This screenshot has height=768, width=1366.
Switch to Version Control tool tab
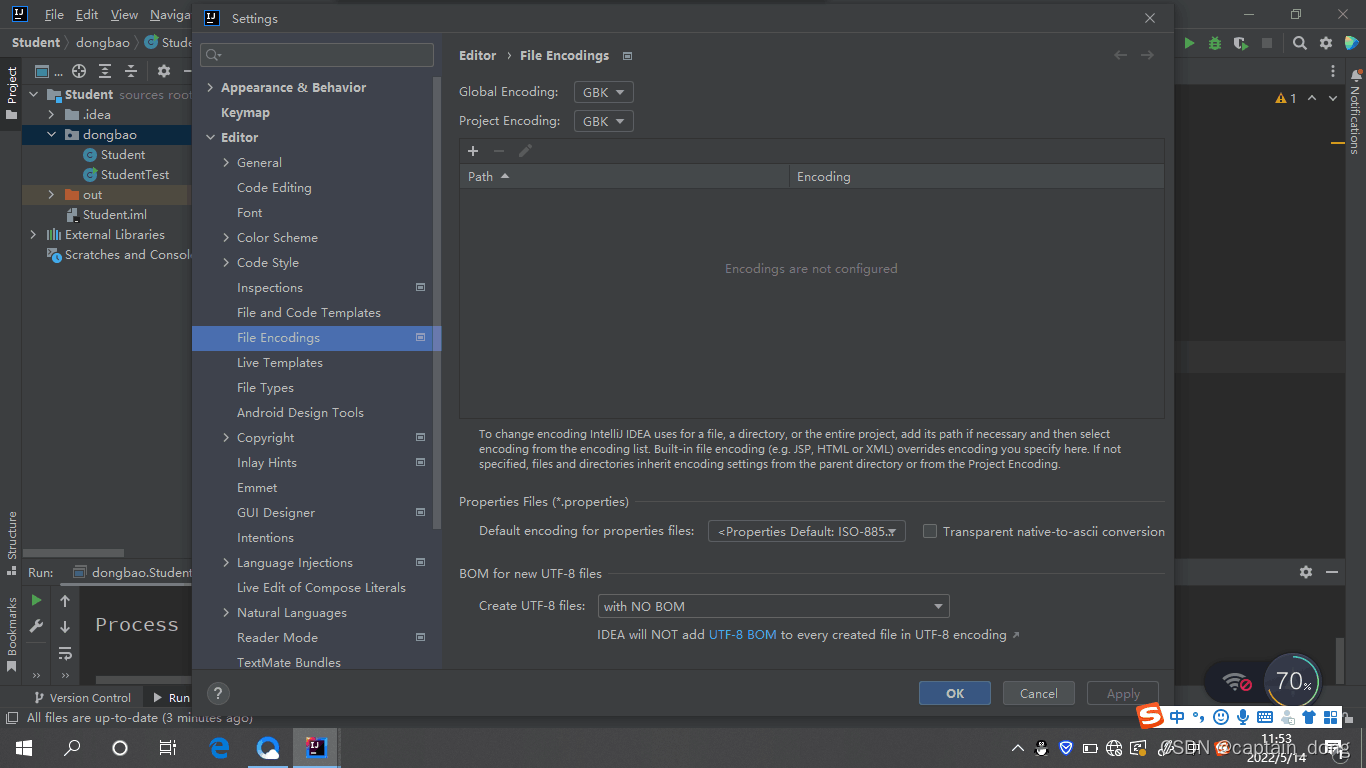(x=82, y=698)
